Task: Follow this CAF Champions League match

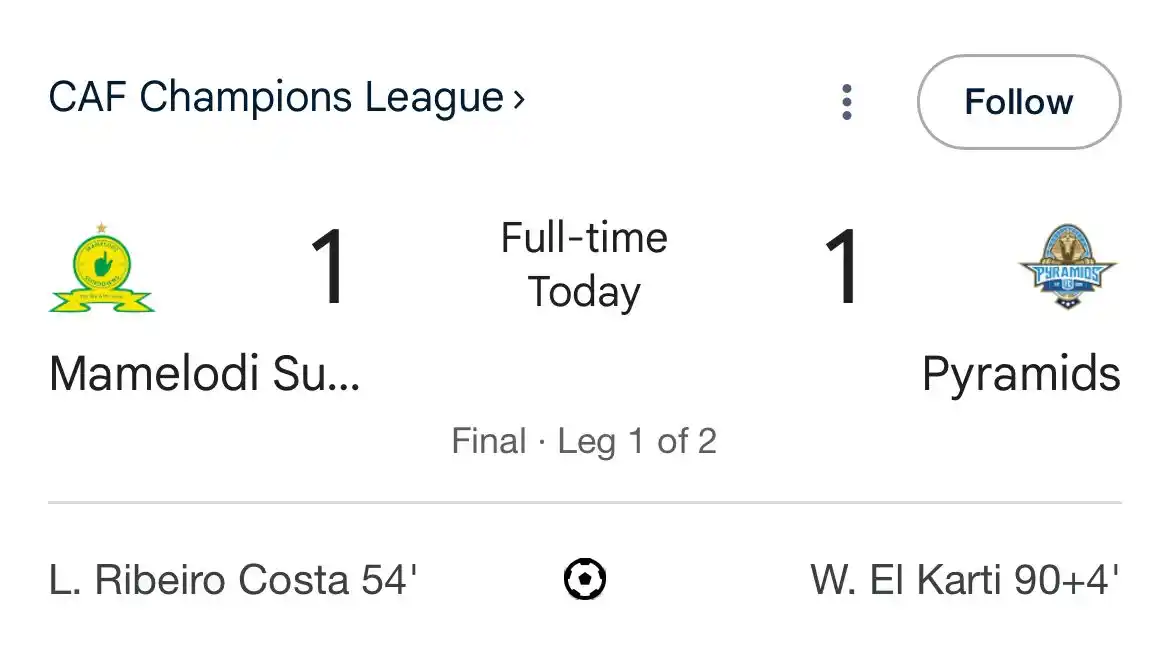Action: [x=1019, y=101]
